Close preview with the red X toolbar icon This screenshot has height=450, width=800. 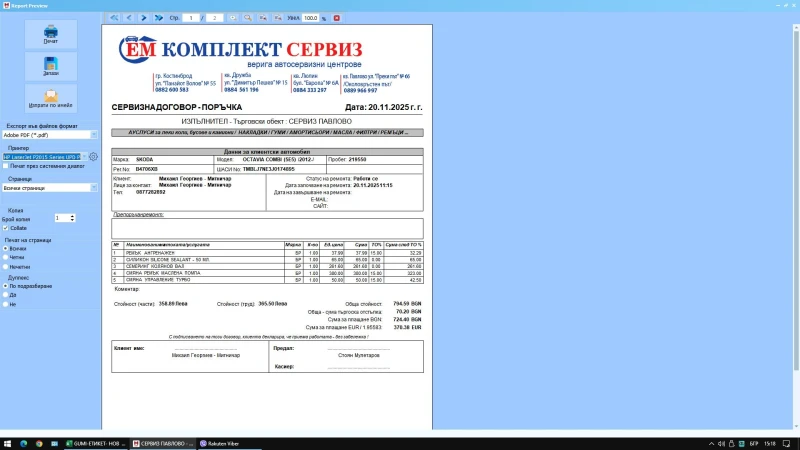click(x=336, y=18)
